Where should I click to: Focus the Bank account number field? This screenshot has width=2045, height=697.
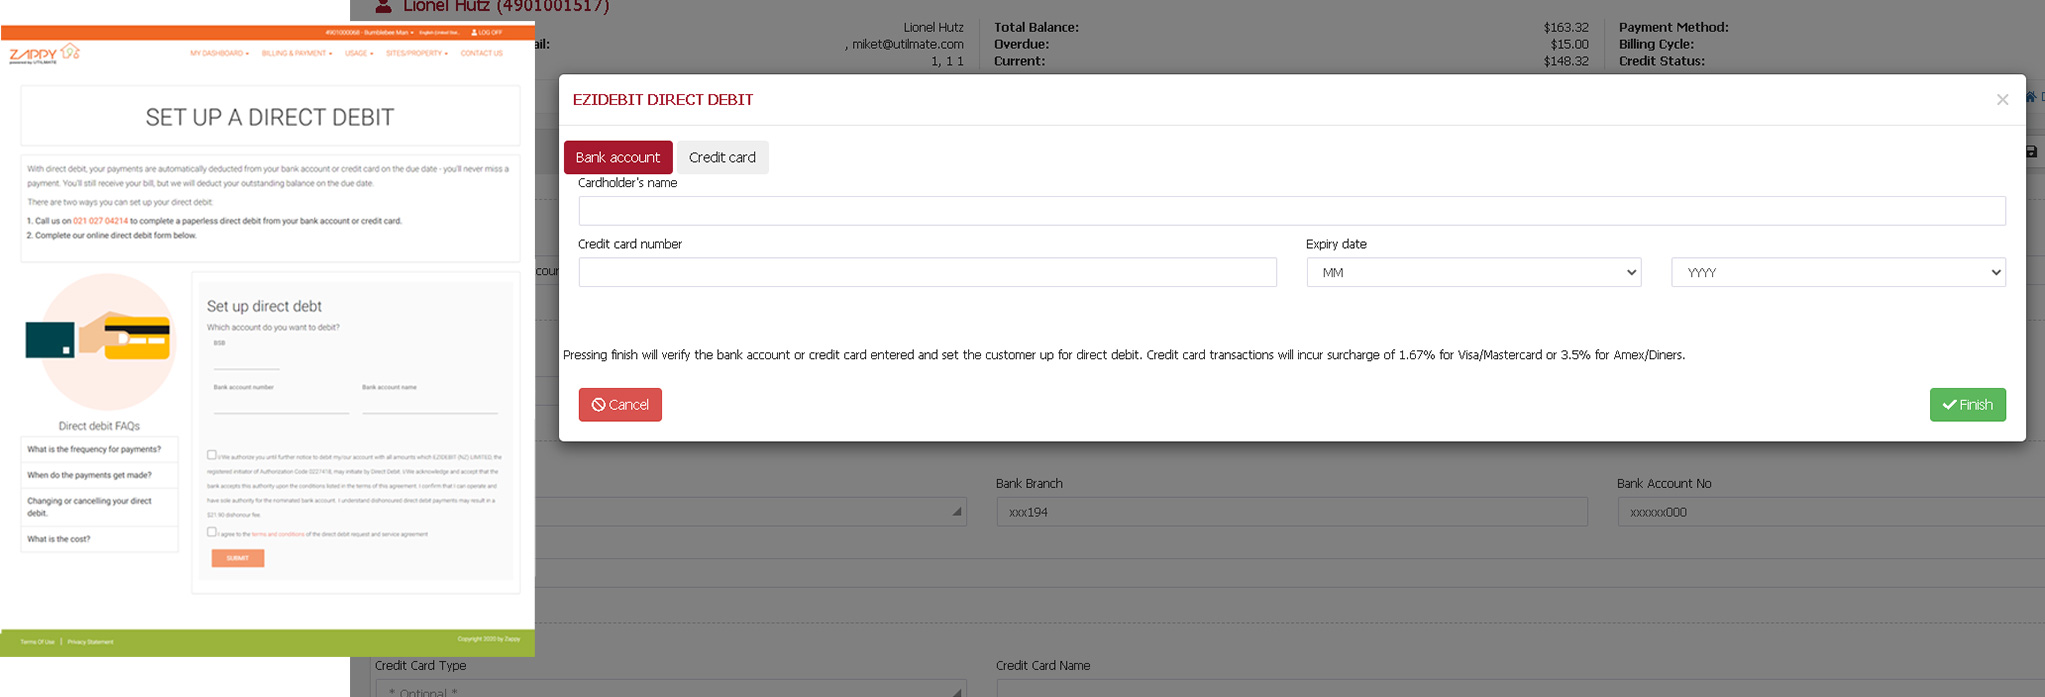(281, 404)
